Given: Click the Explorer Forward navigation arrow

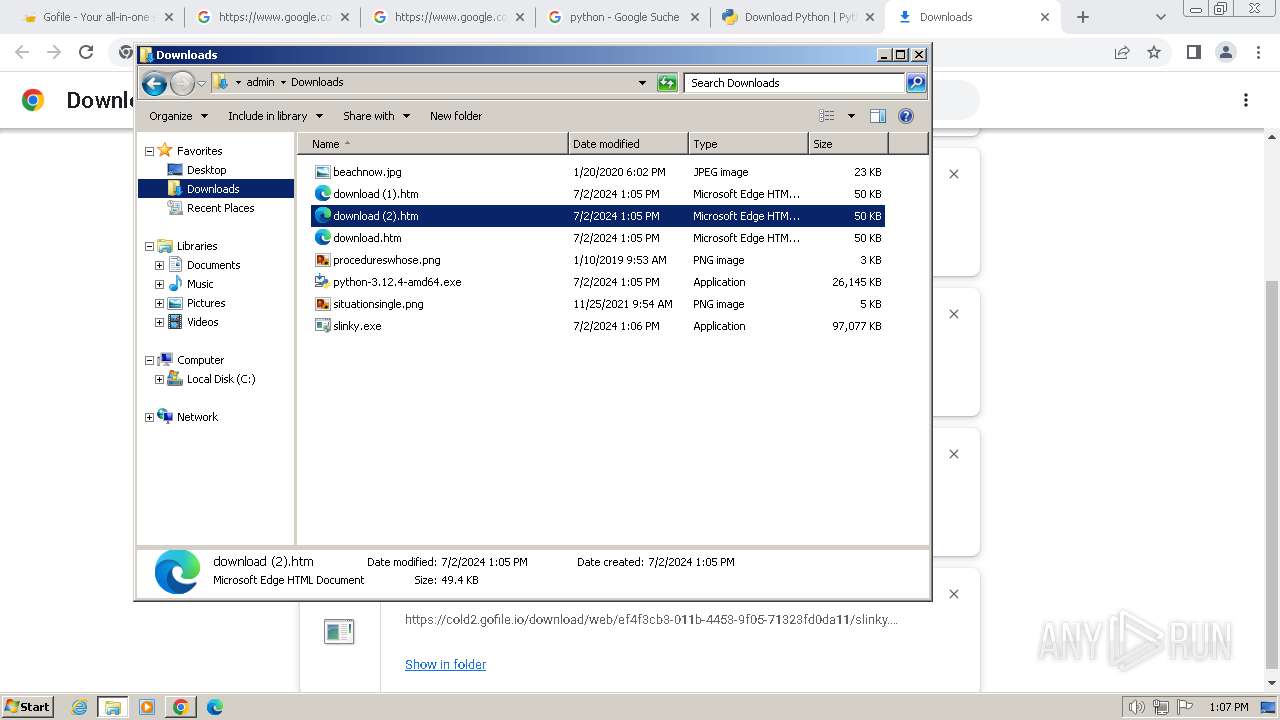Looking at the screenshot, I should pyautogui.click(x=182, y=83).
